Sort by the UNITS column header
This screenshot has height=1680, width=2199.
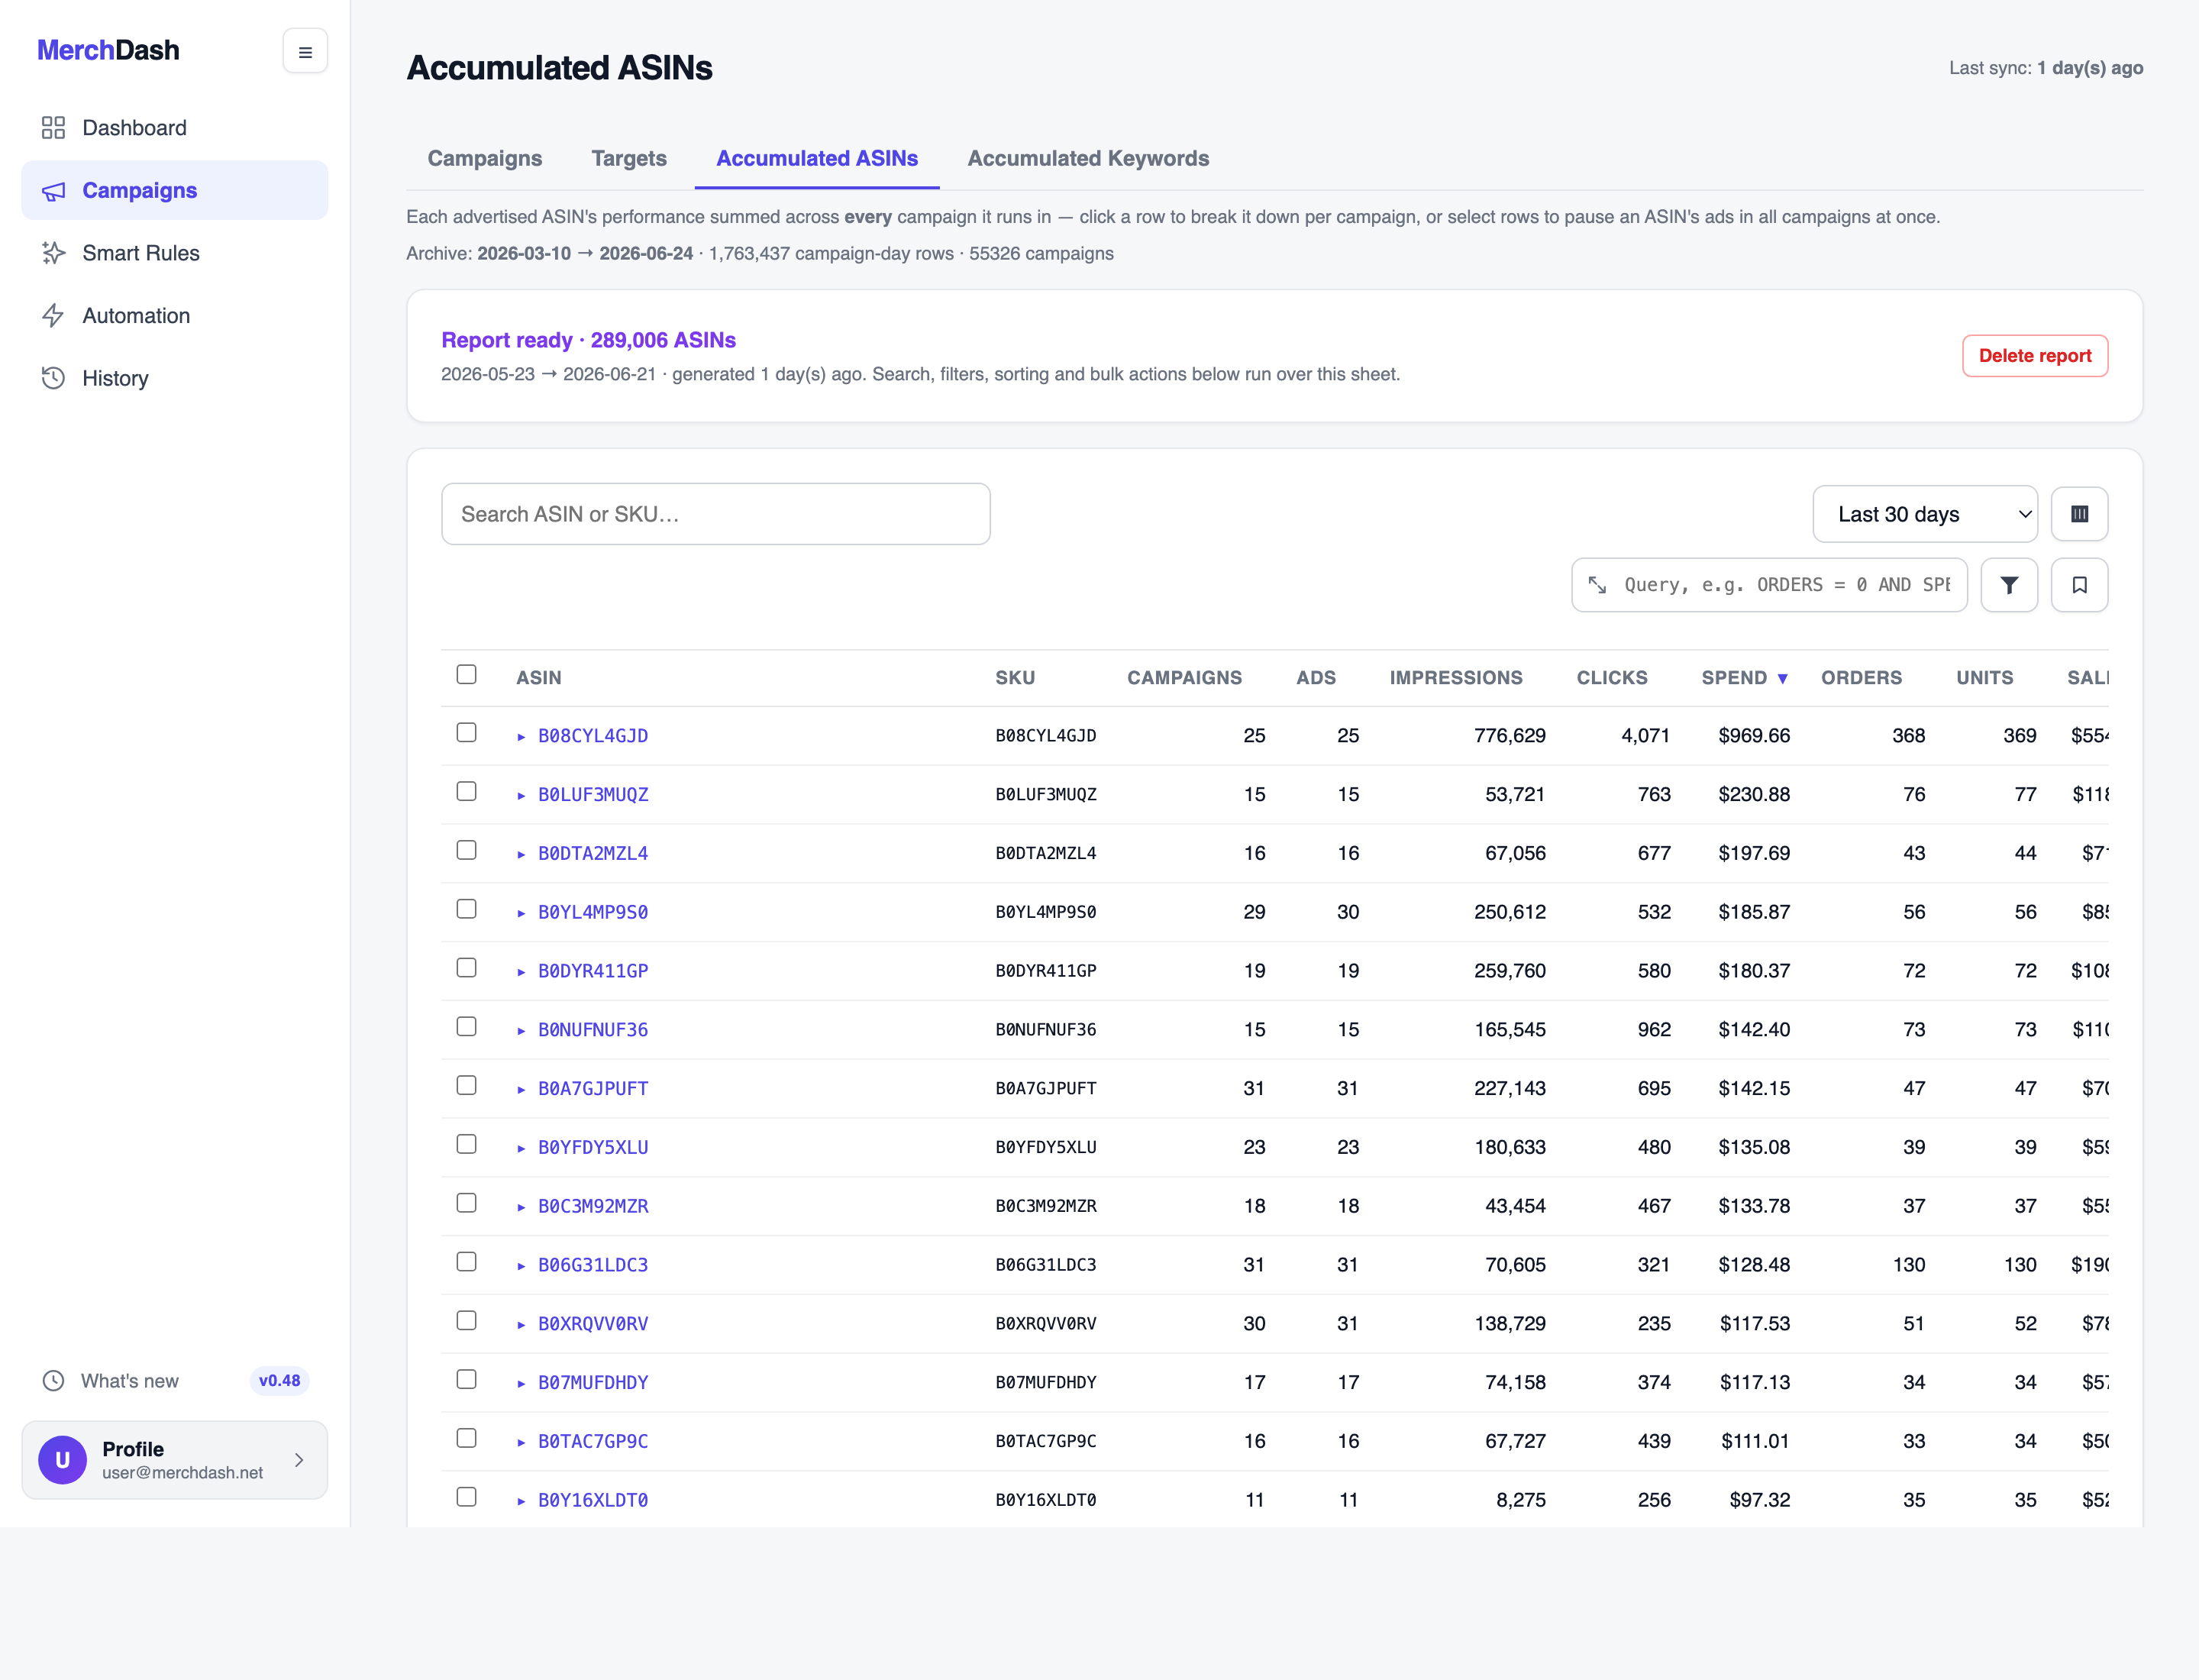[1984, 678]
